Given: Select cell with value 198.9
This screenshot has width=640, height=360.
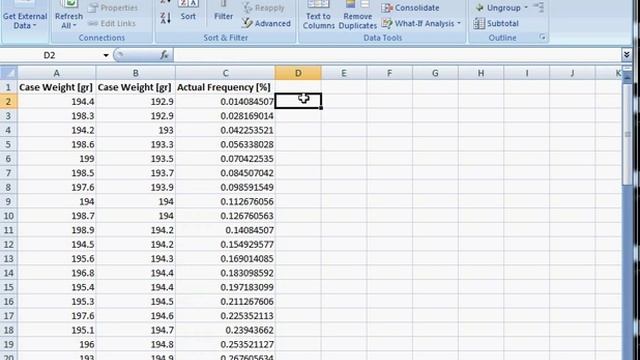Looking at the screenshot, I should [x=57, y=230].
